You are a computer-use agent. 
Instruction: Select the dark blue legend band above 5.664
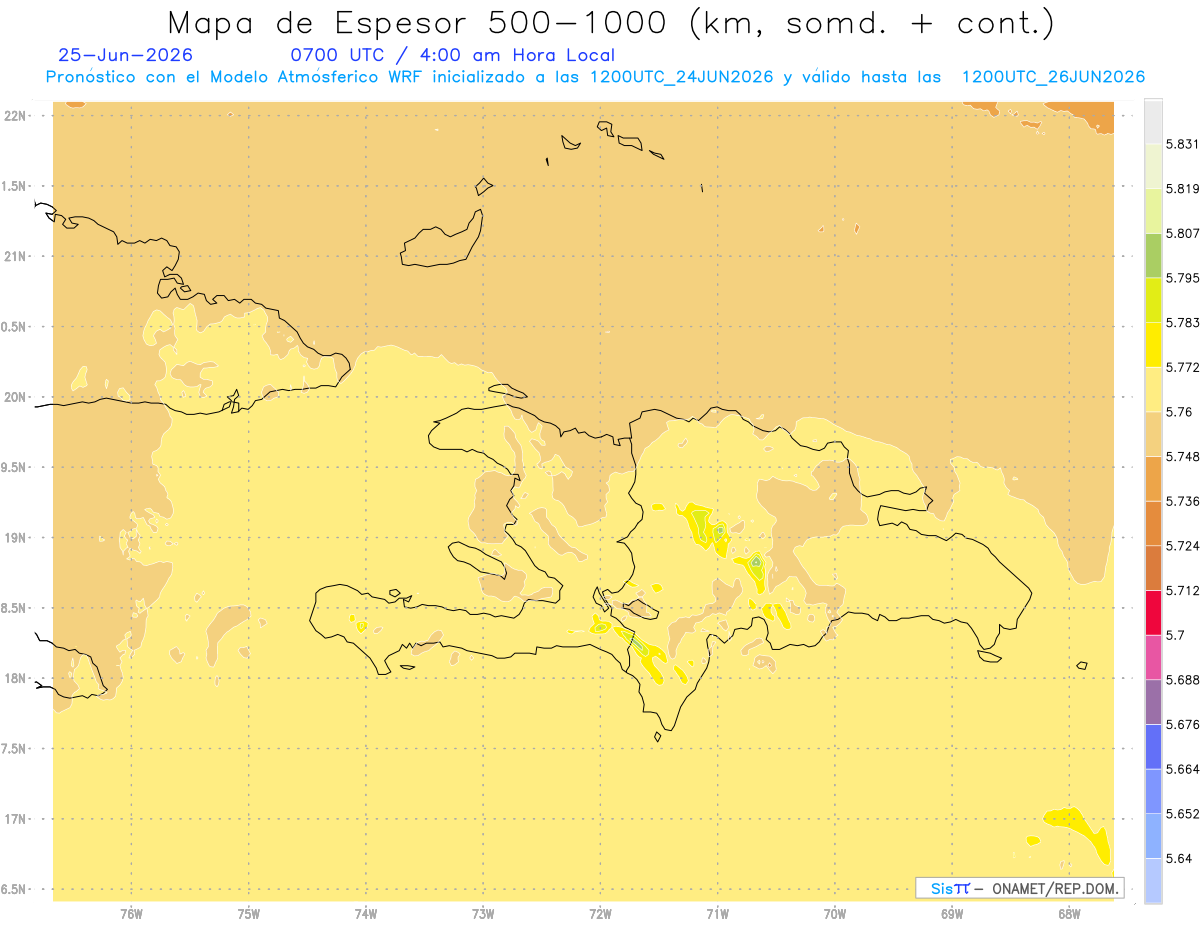pos(1153,747)
